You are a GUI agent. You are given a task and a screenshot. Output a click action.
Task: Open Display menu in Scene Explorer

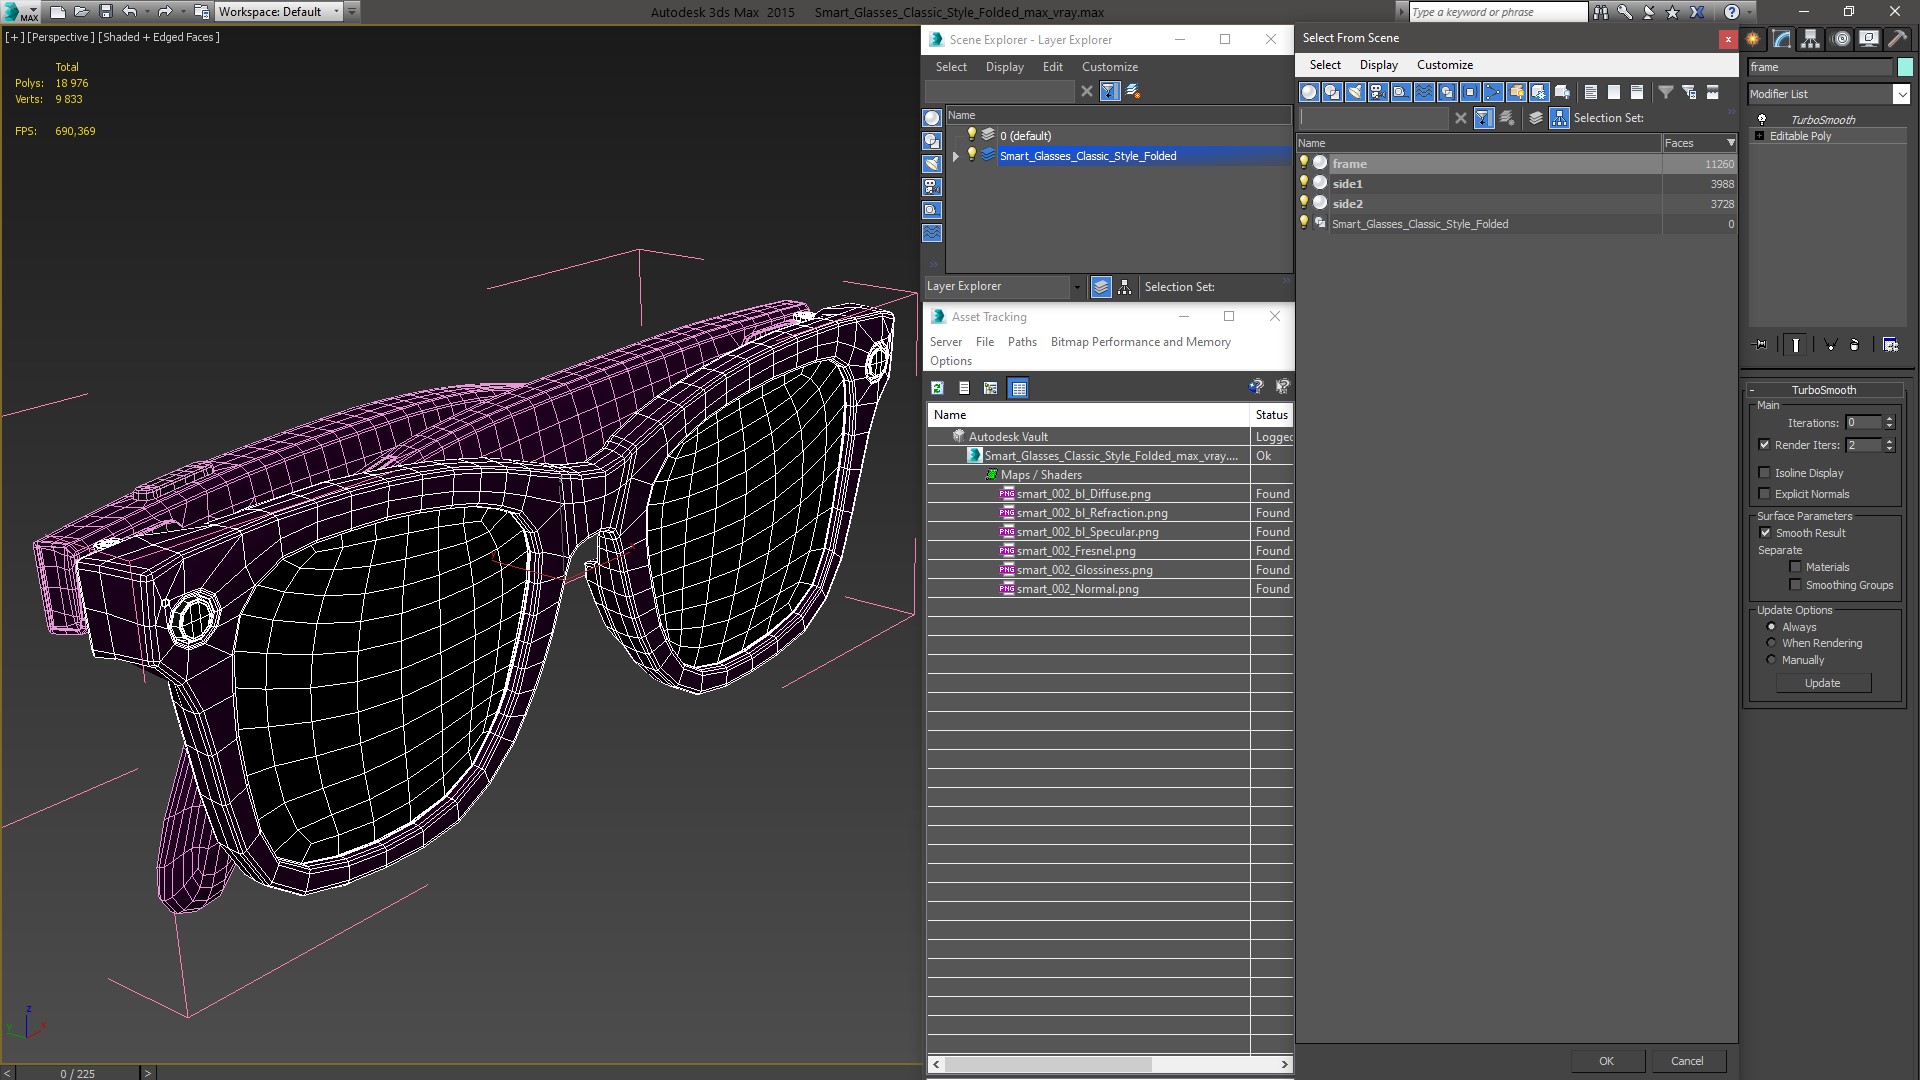1004,67
